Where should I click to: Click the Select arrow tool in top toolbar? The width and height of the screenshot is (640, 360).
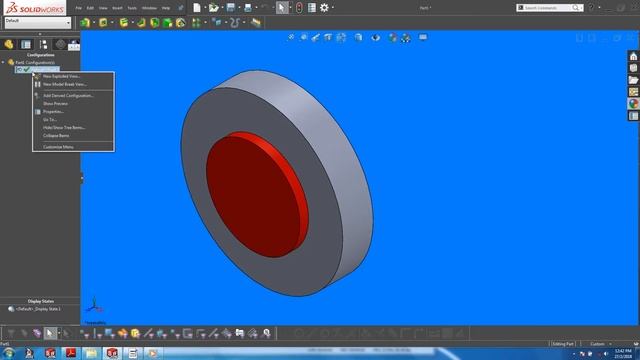(282, 7)
